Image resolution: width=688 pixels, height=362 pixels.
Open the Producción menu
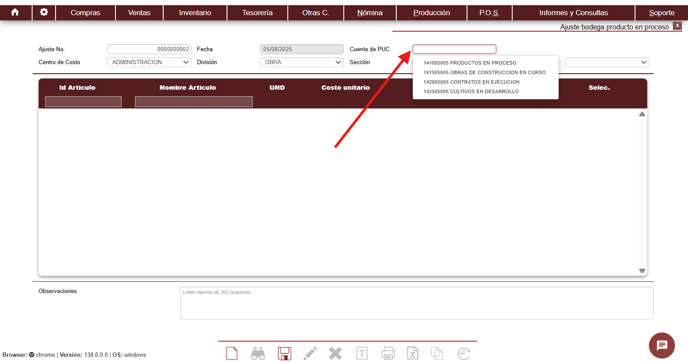click(x=431, y=13)
